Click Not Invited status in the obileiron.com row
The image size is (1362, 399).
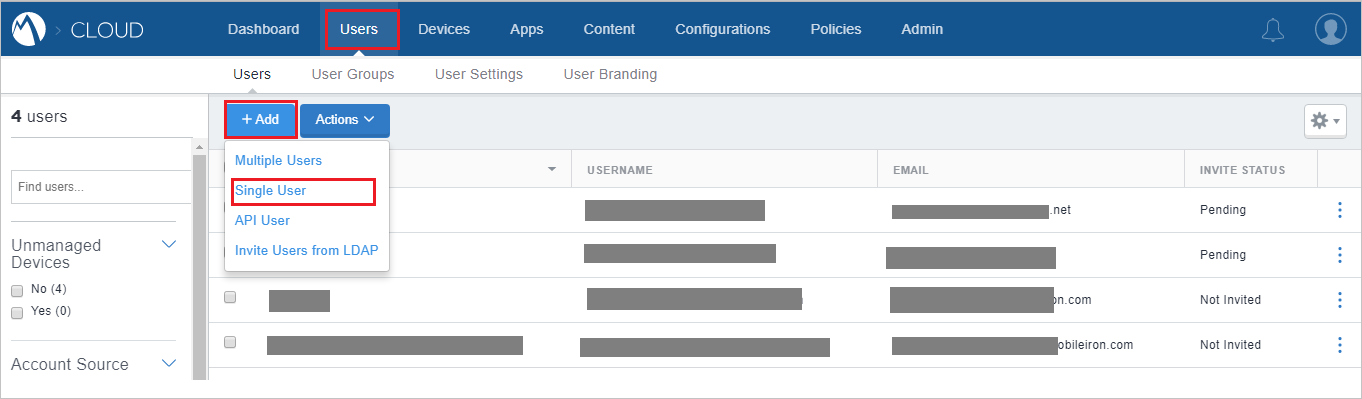click(1230, 345)
